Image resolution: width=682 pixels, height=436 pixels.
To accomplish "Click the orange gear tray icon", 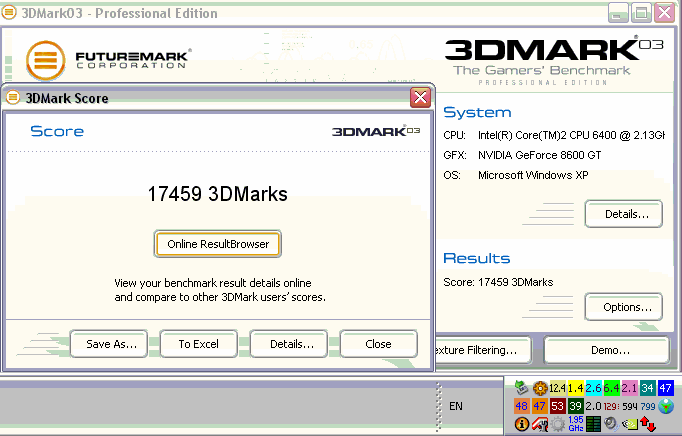I will click(540, 388).
